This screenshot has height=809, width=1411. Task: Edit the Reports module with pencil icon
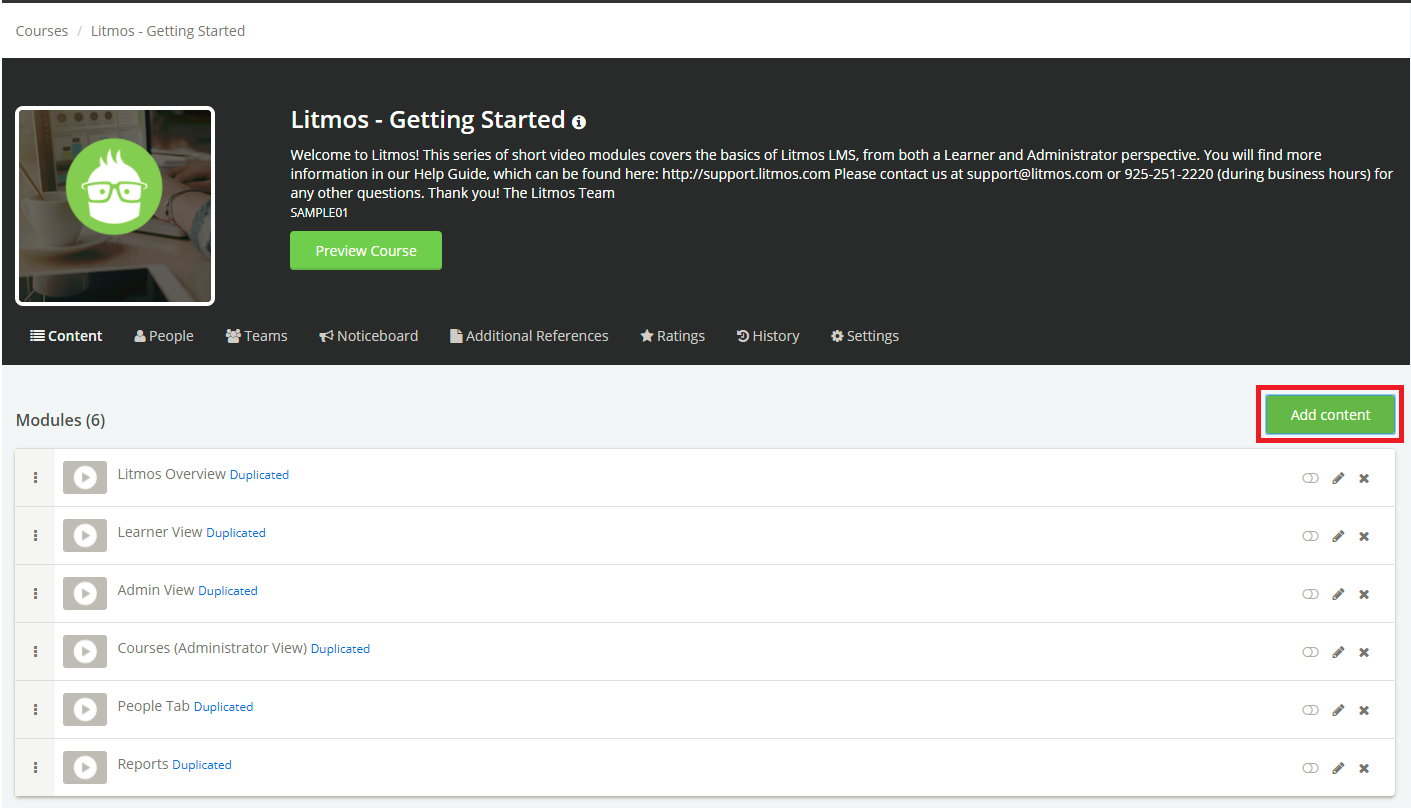click(1338, 768)
